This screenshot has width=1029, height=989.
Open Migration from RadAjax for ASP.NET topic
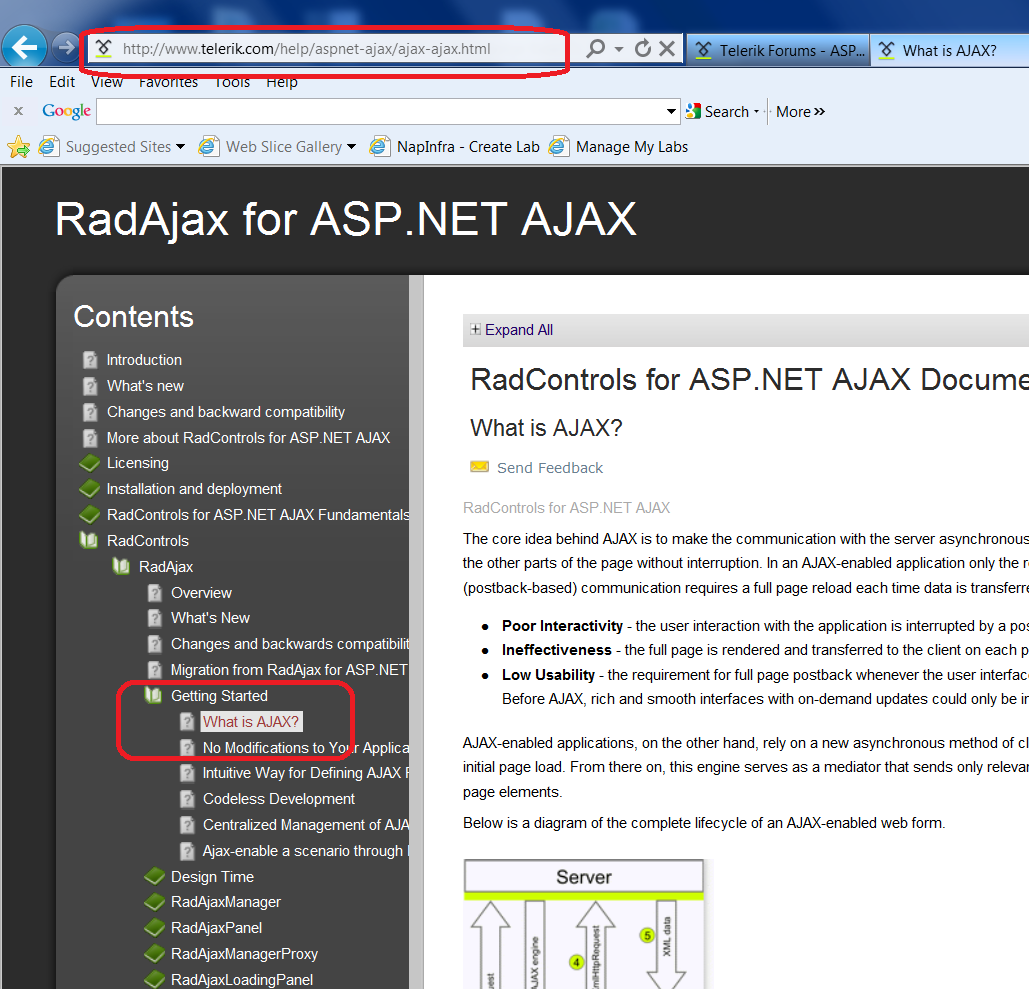tap(289, 670)
